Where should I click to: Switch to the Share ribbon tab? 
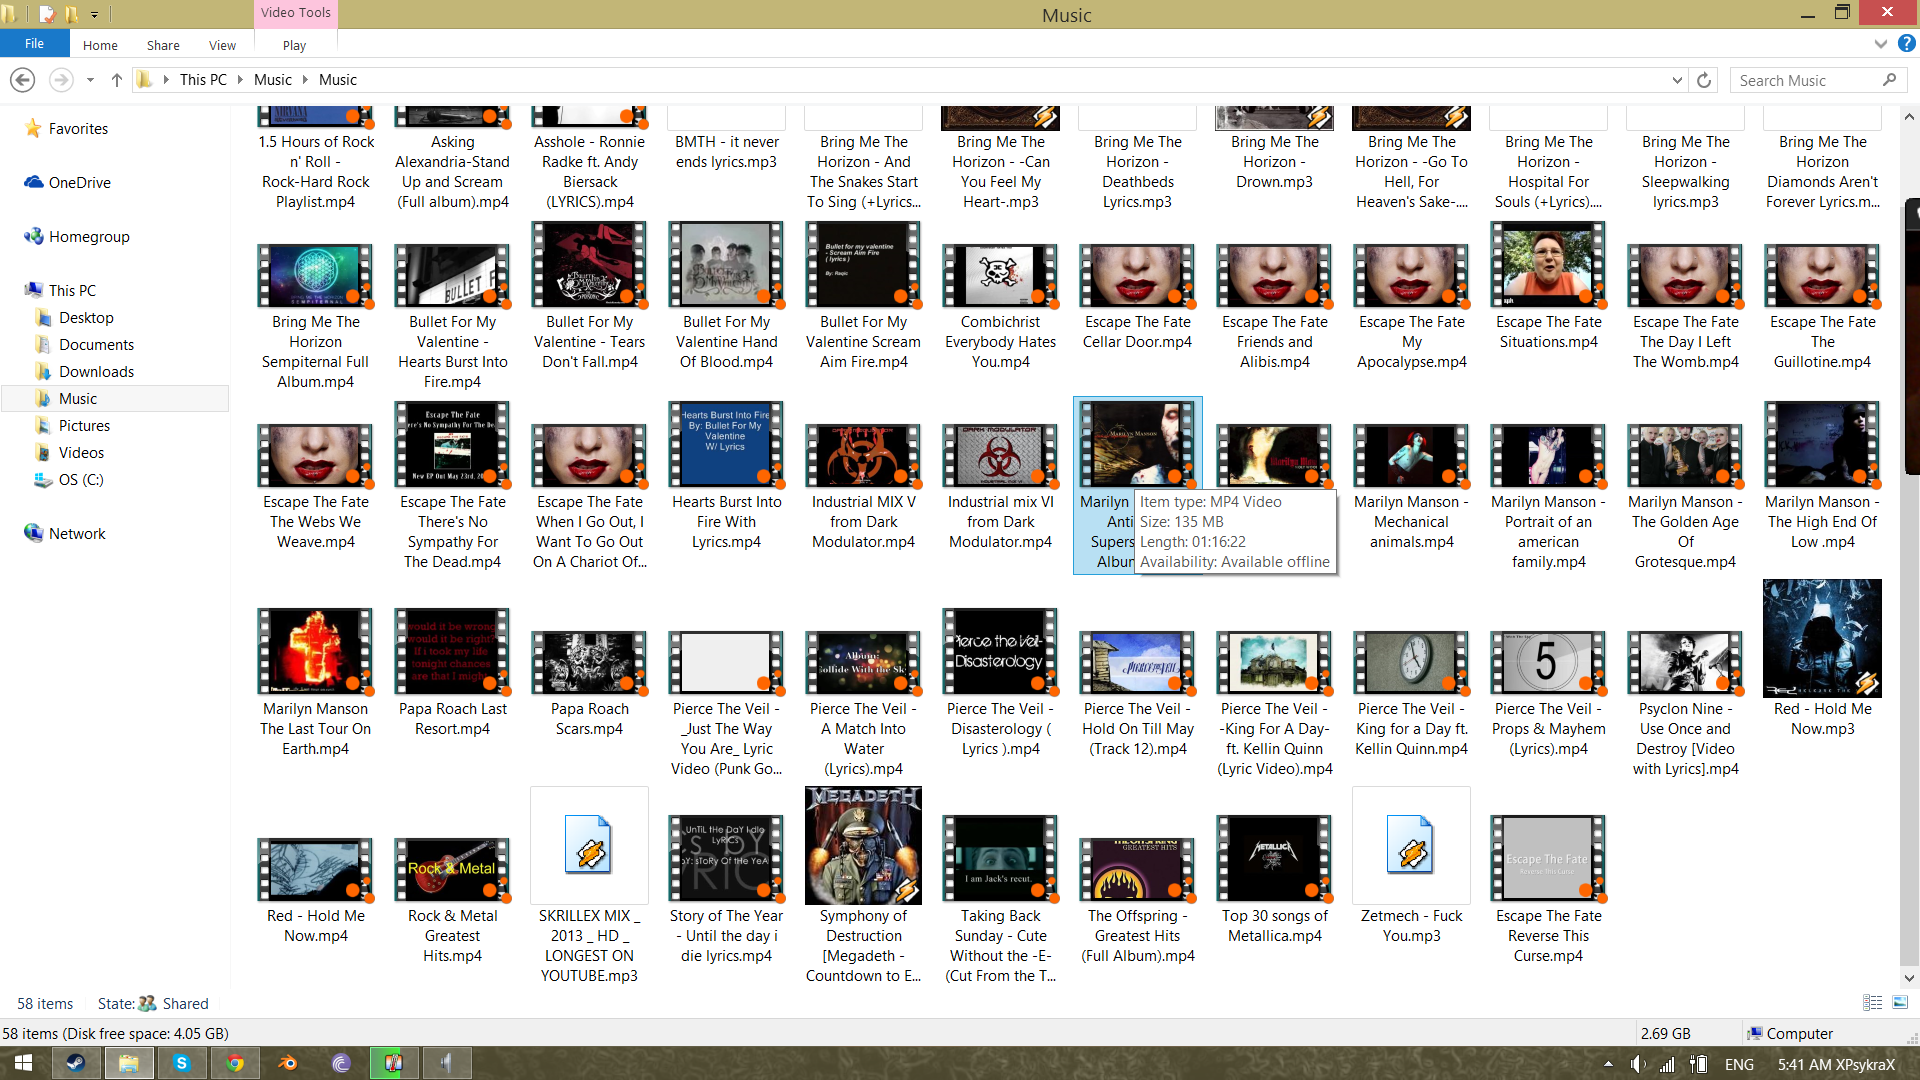(163, 45)
